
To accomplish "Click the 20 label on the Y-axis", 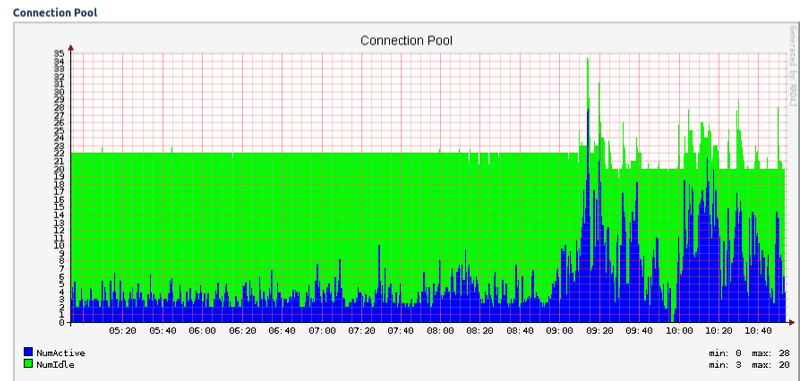I will pyautogui.click(x=59, y=169).
